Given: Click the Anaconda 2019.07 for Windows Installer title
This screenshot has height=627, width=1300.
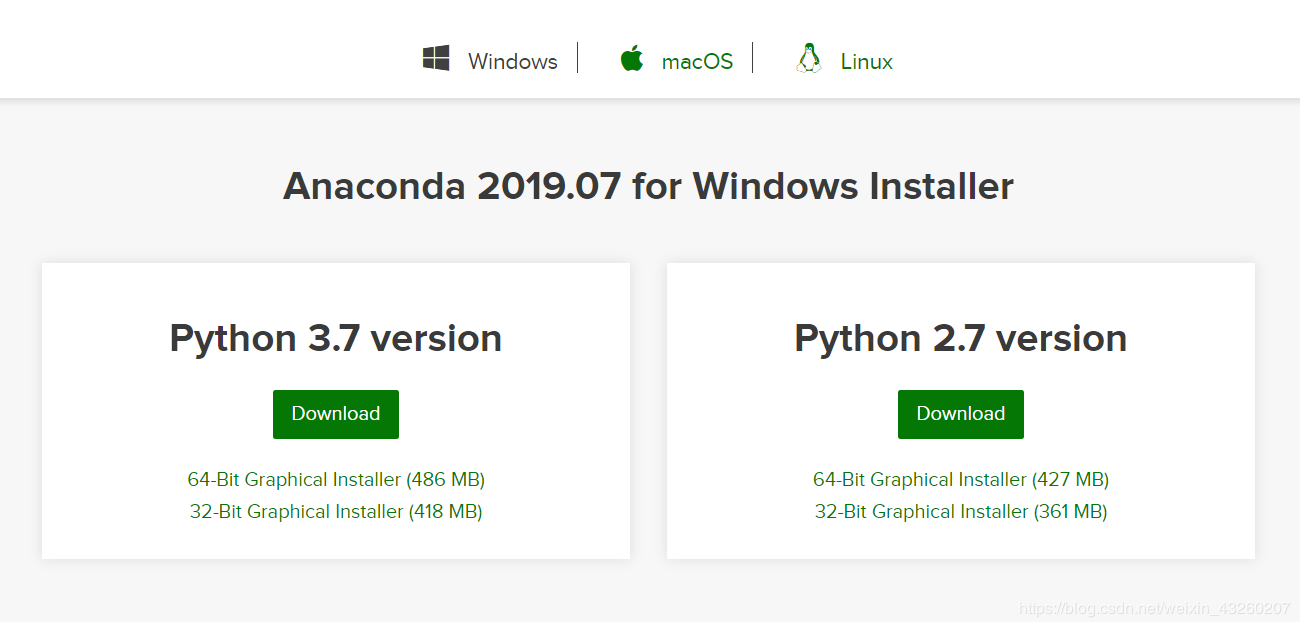Looking at the screenshot, I should pos(648,187).
